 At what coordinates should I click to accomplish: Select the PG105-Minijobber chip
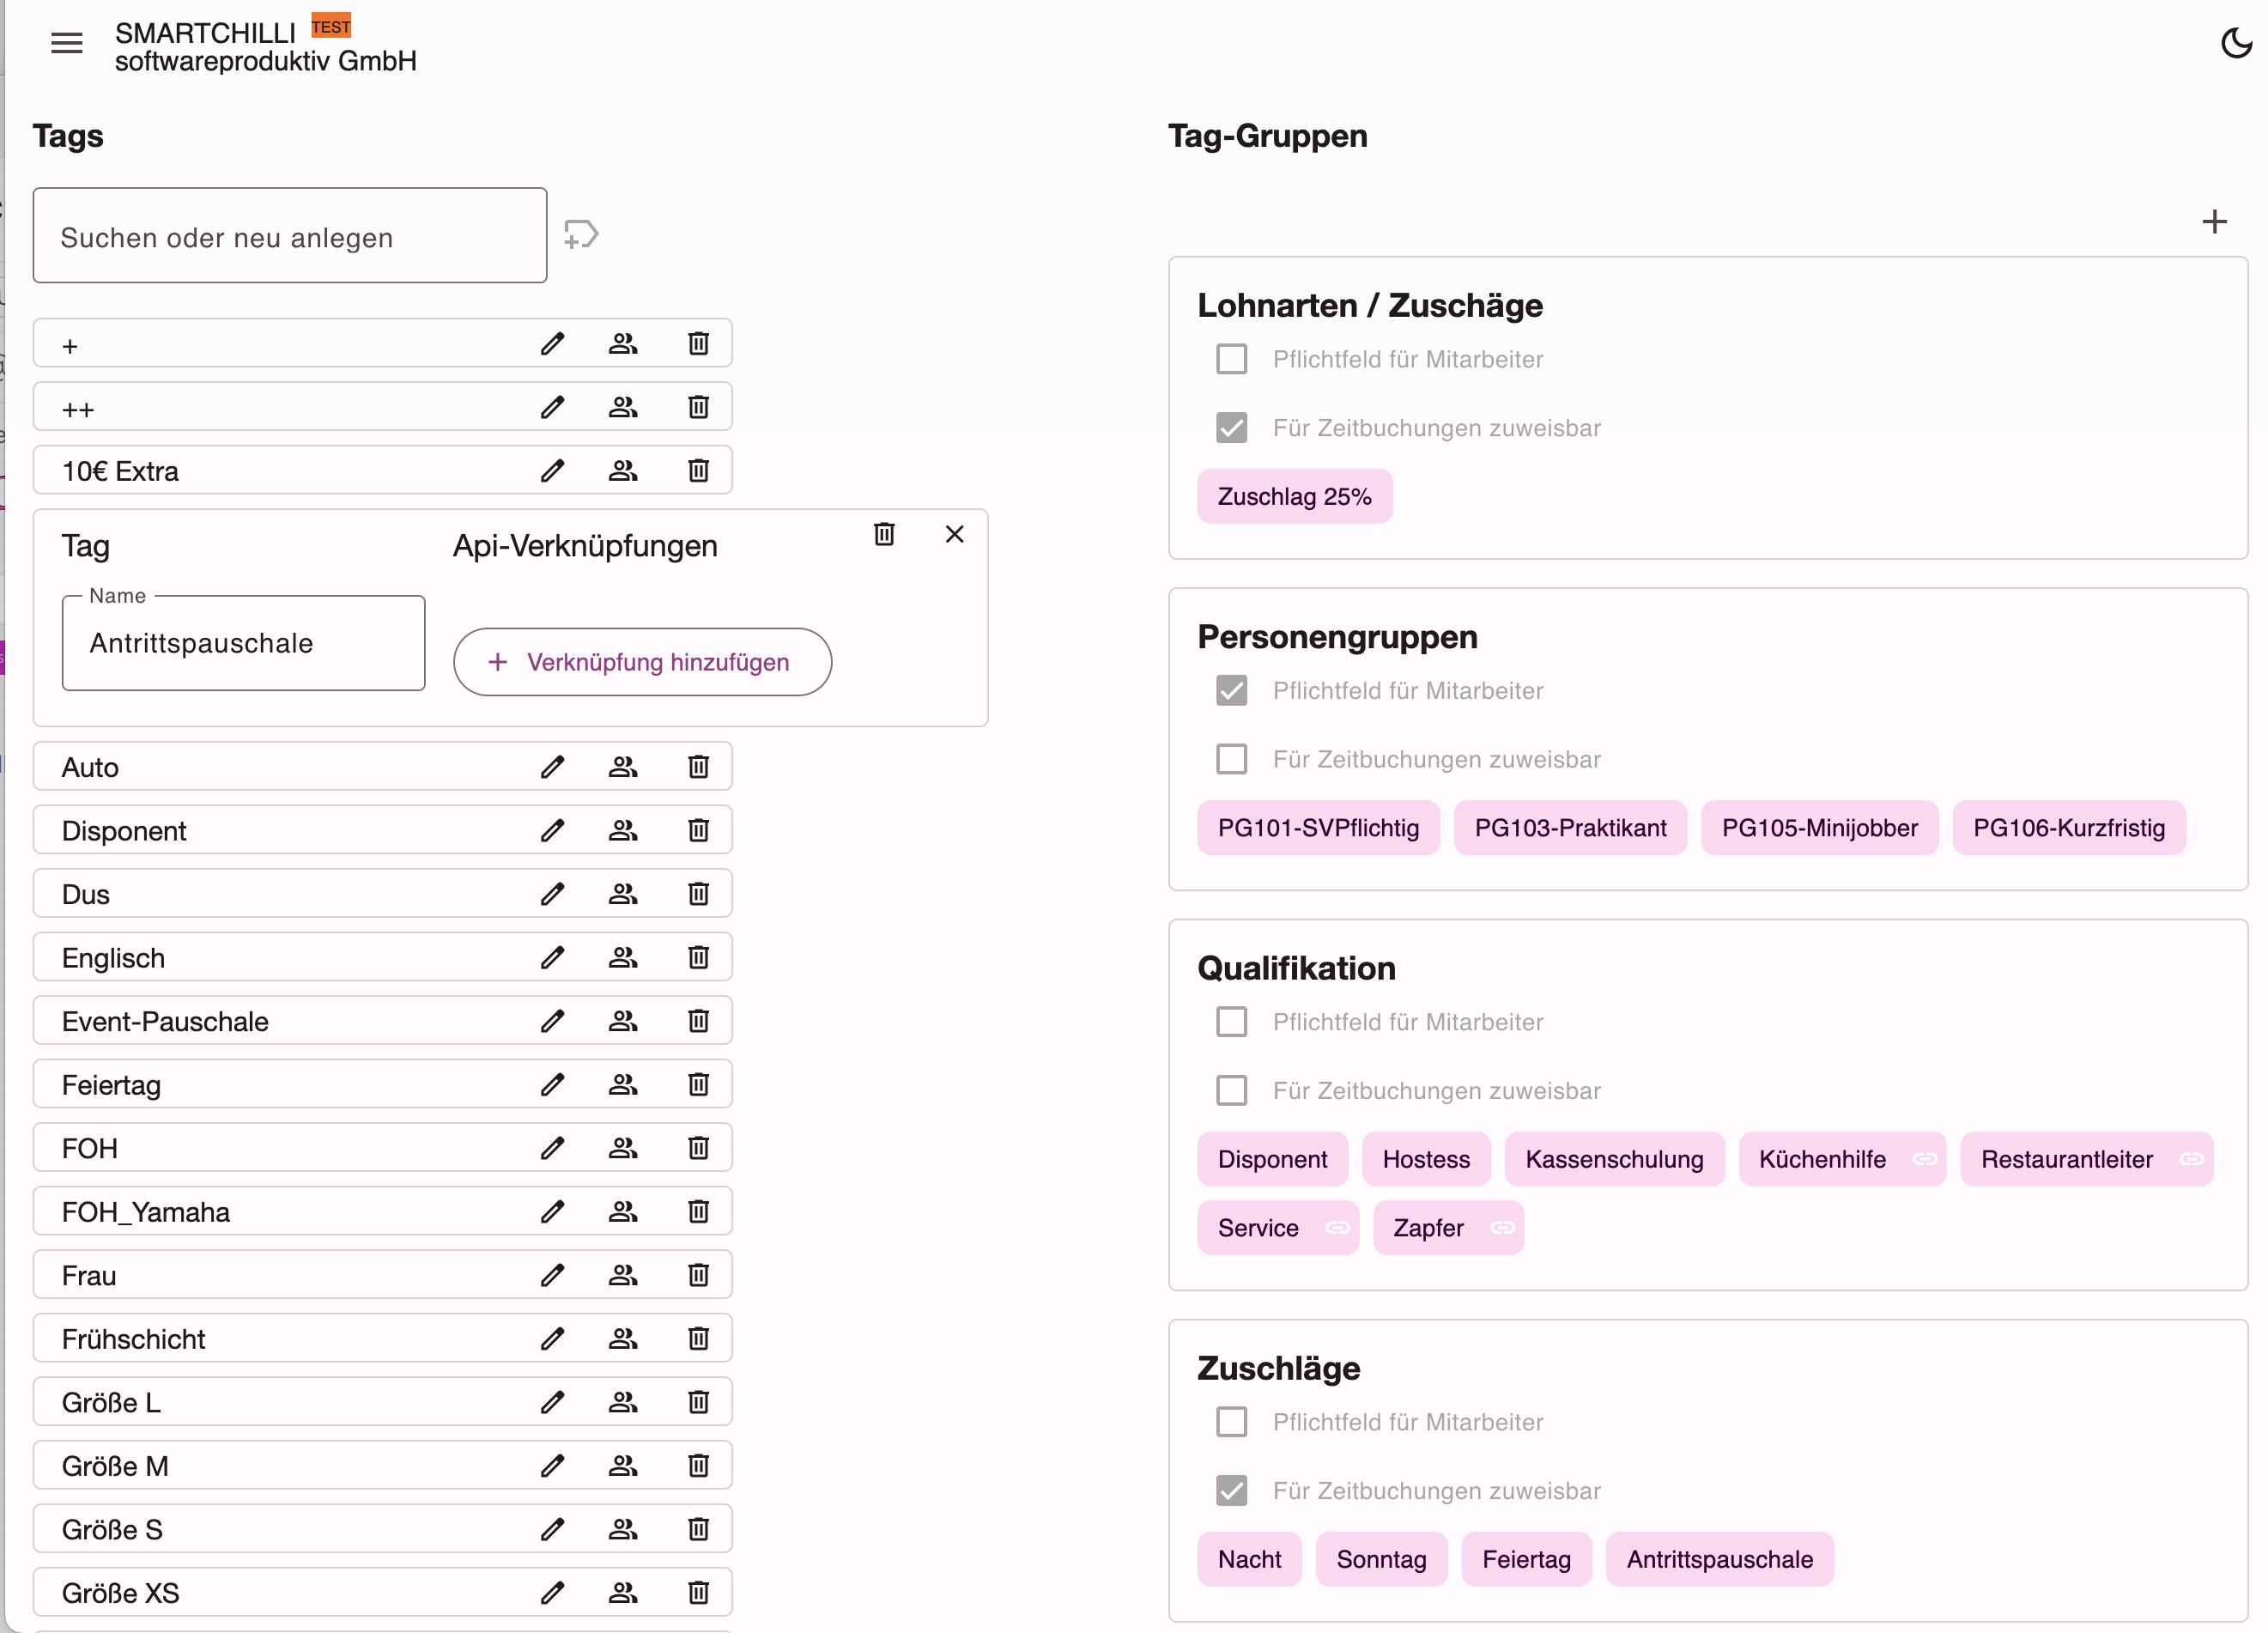1819,828
